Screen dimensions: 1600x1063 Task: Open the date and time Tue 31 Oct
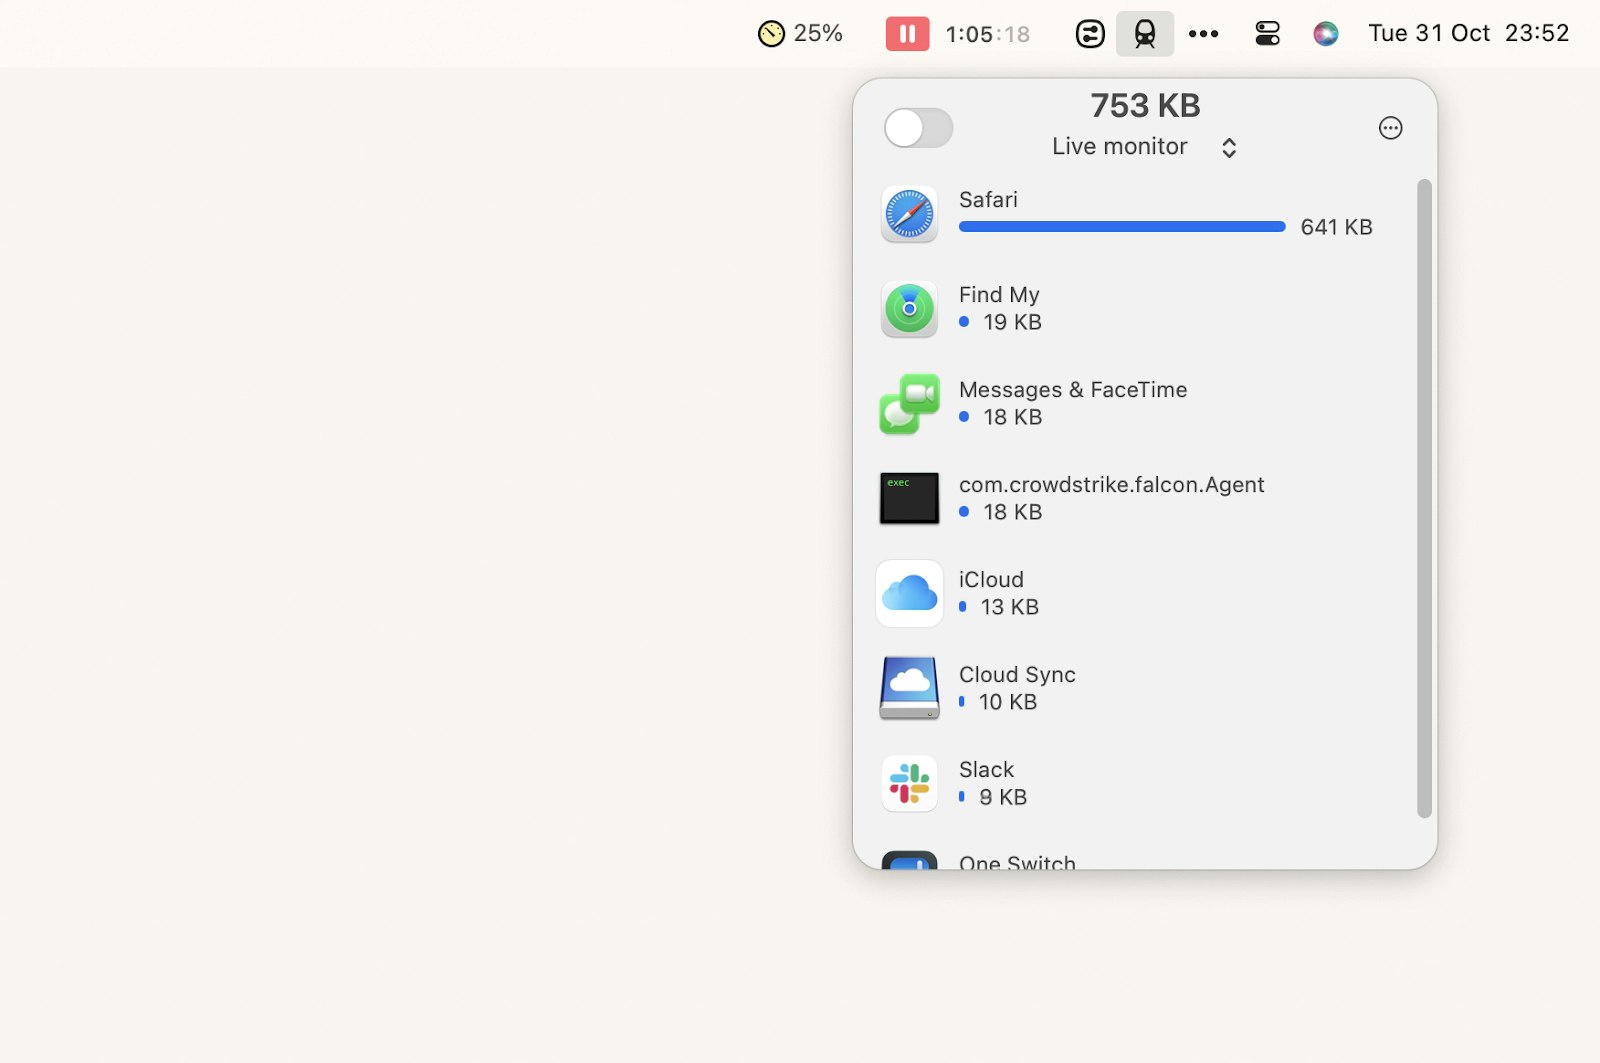[1468, 33]
